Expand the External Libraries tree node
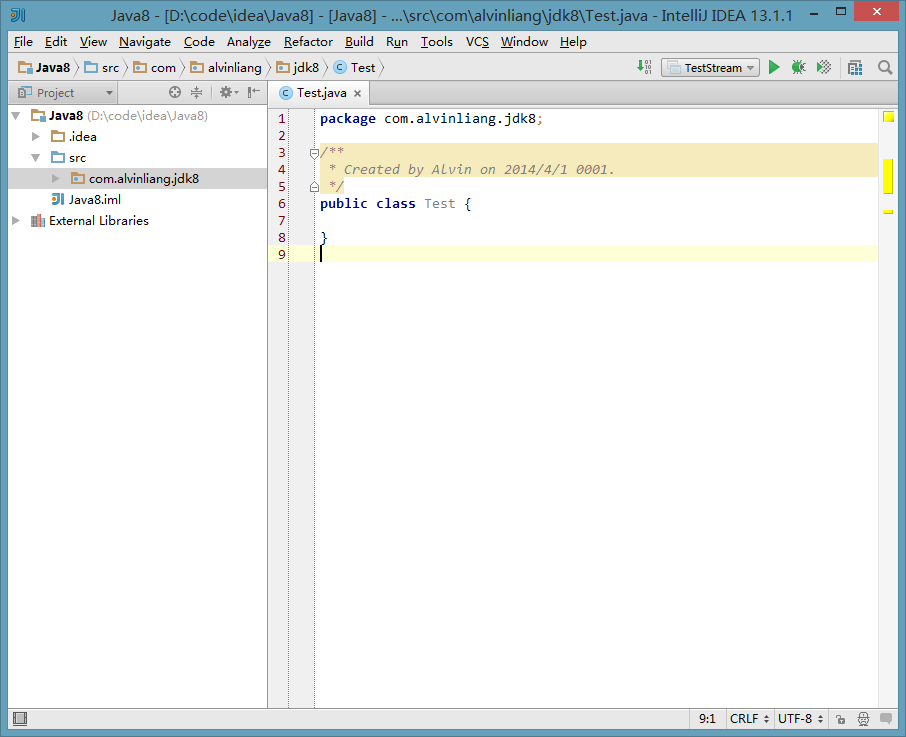Screen dimensions: 906x737 (x=16, y=221)
